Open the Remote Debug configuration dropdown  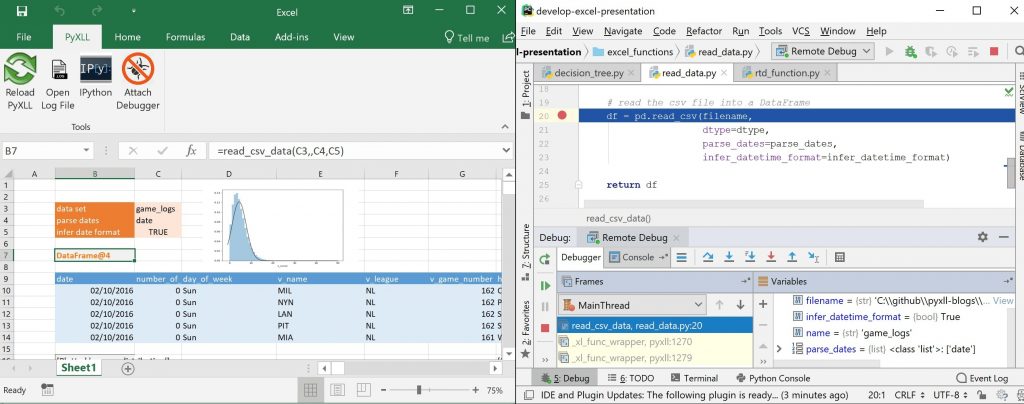click(x=822, y=51)
